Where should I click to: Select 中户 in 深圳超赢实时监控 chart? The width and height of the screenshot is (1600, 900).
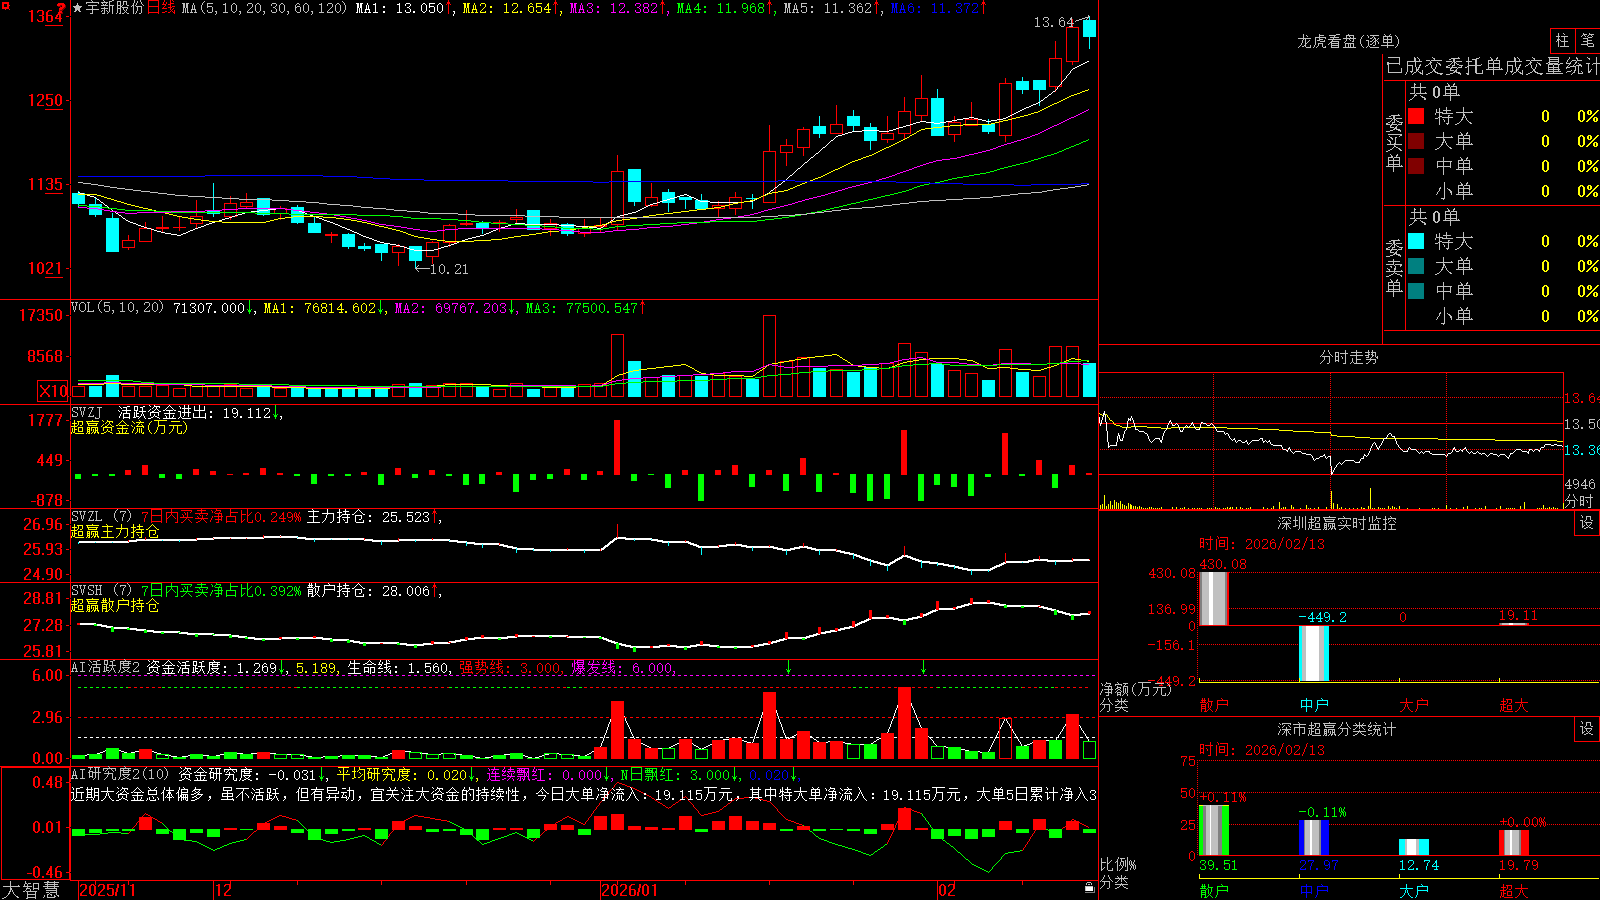(x=1314, y=705)
